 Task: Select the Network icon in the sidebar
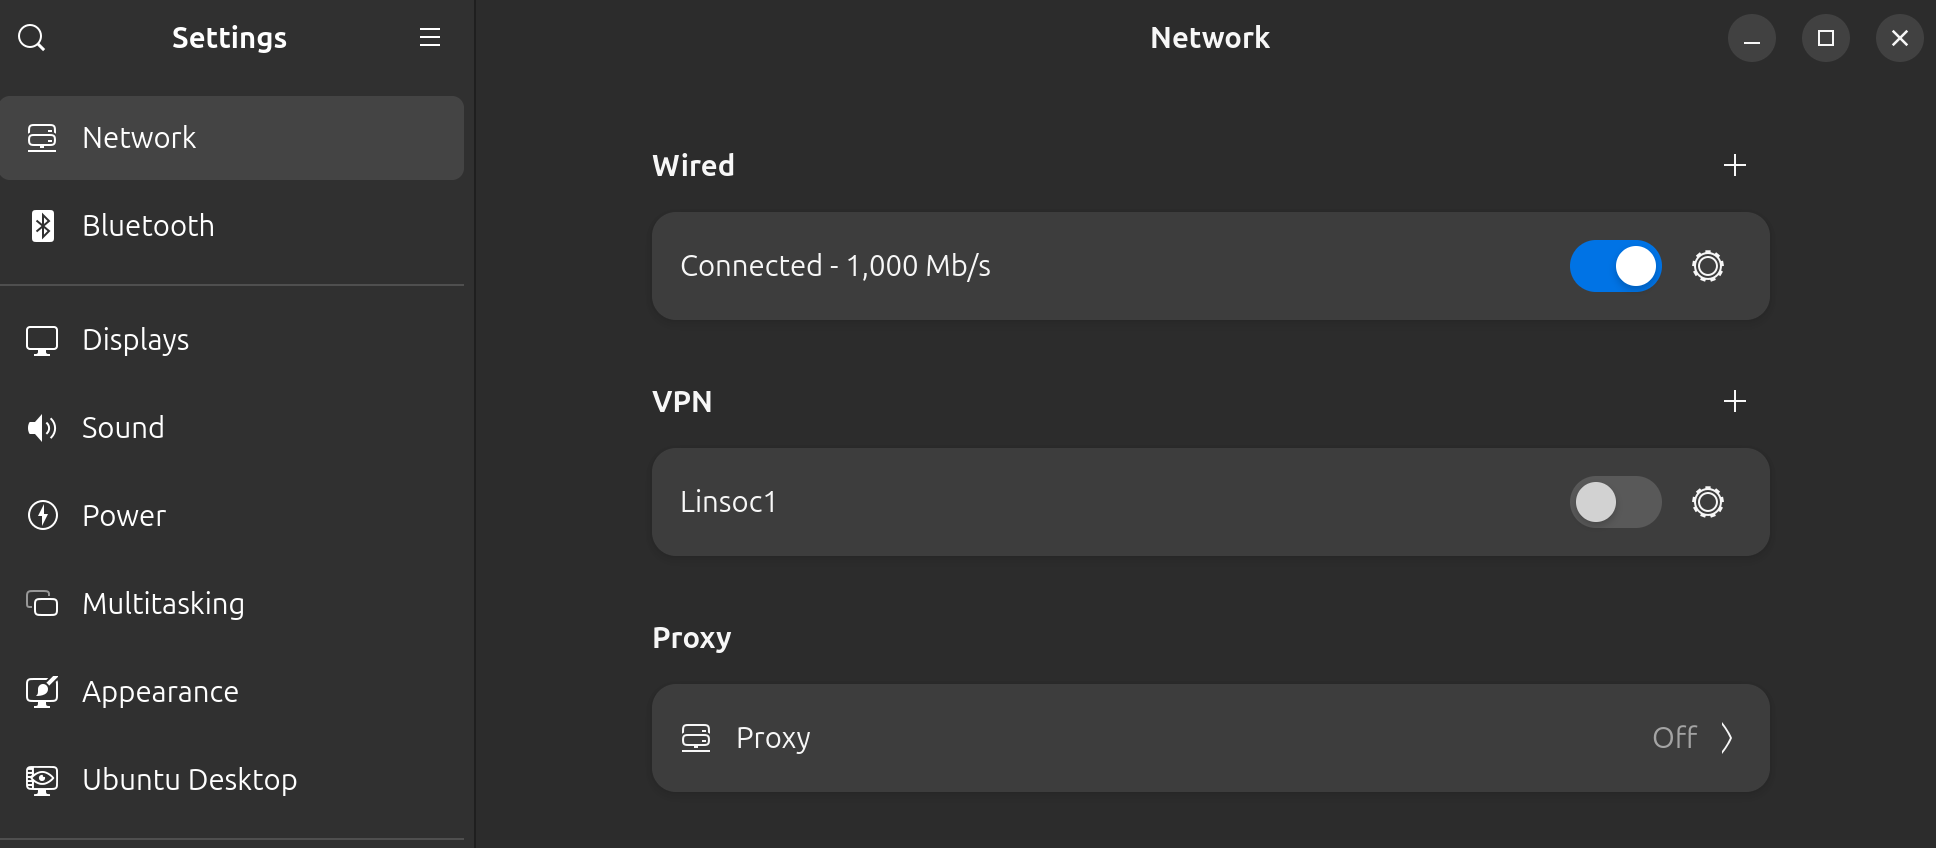click(41, 137)
